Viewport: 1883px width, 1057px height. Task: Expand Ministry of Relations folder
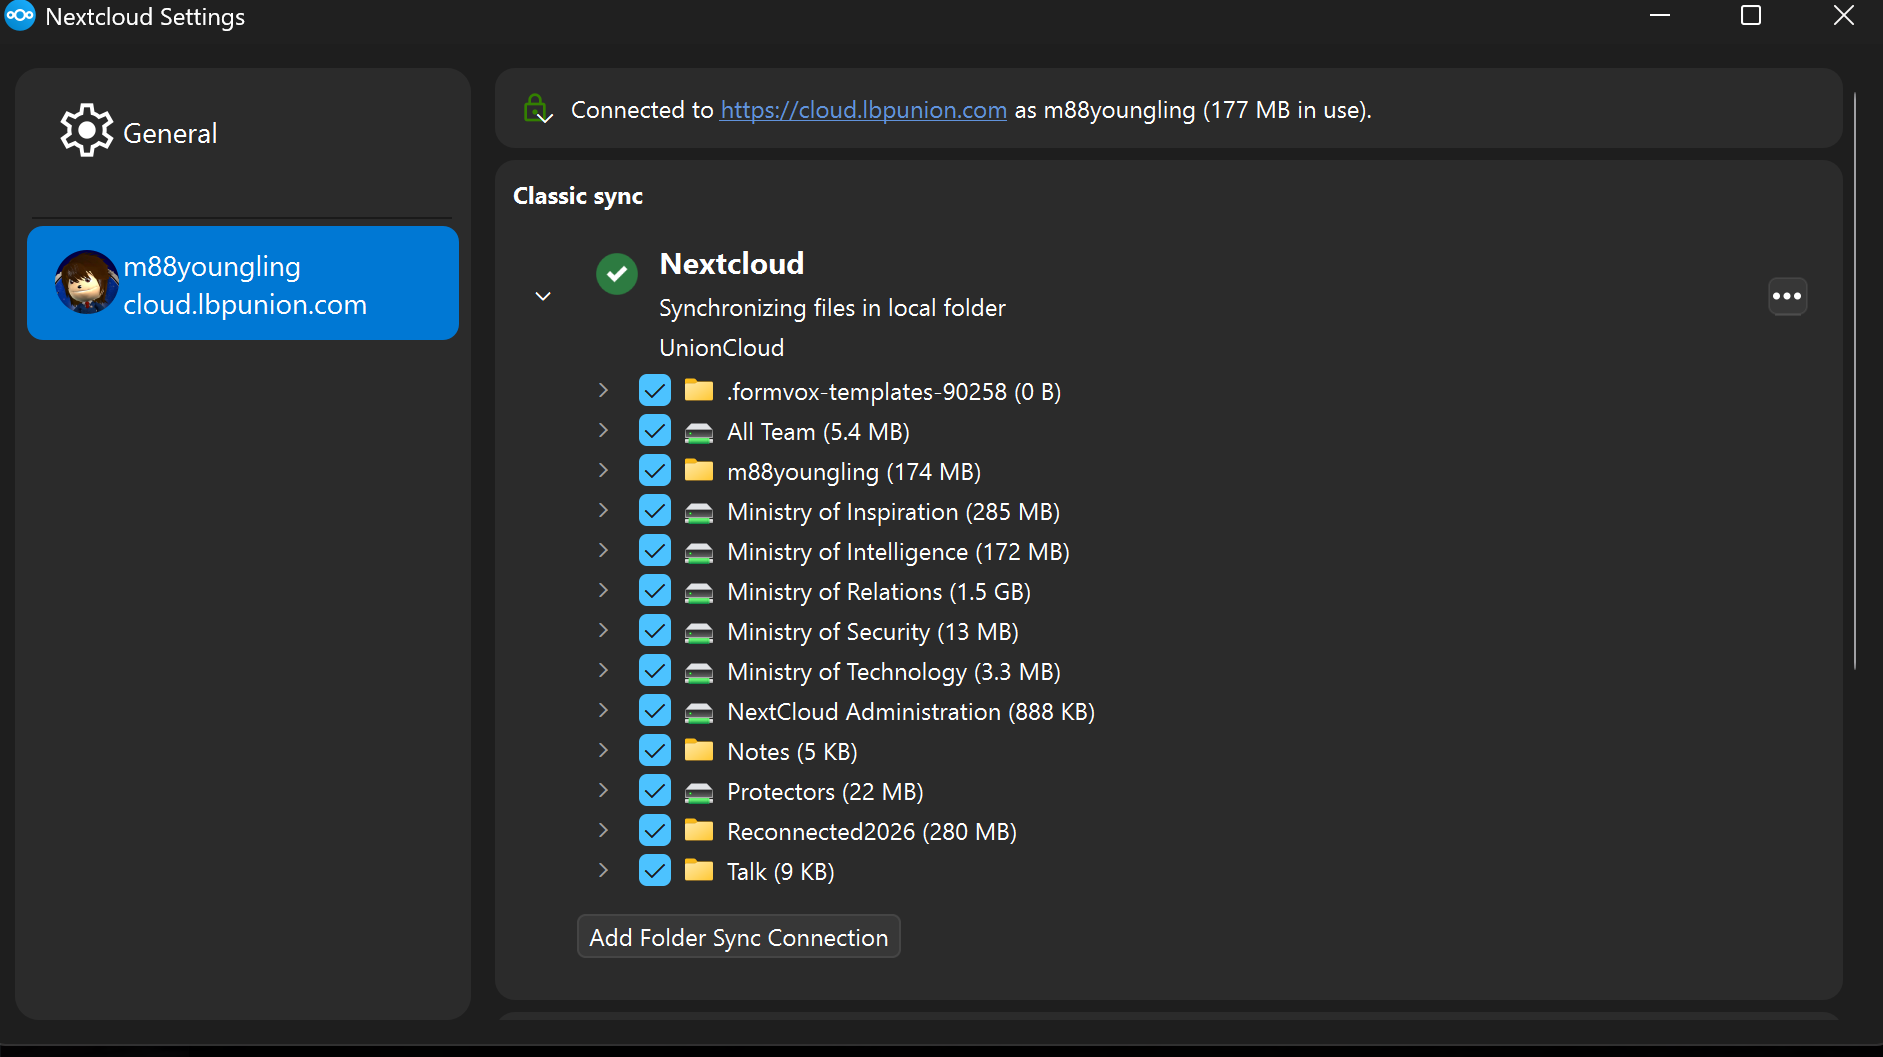tap(603, 590)
